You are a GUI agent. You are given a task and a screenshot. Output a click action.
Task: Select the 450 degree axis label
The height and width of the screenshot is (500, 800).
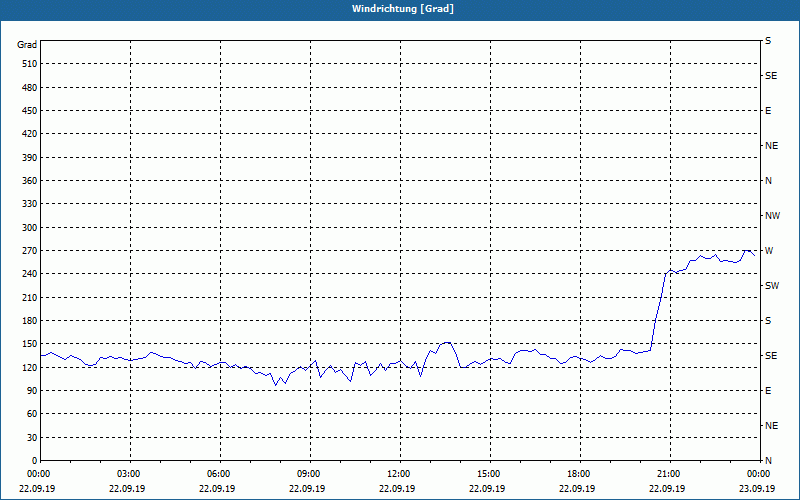pos(30,111)
